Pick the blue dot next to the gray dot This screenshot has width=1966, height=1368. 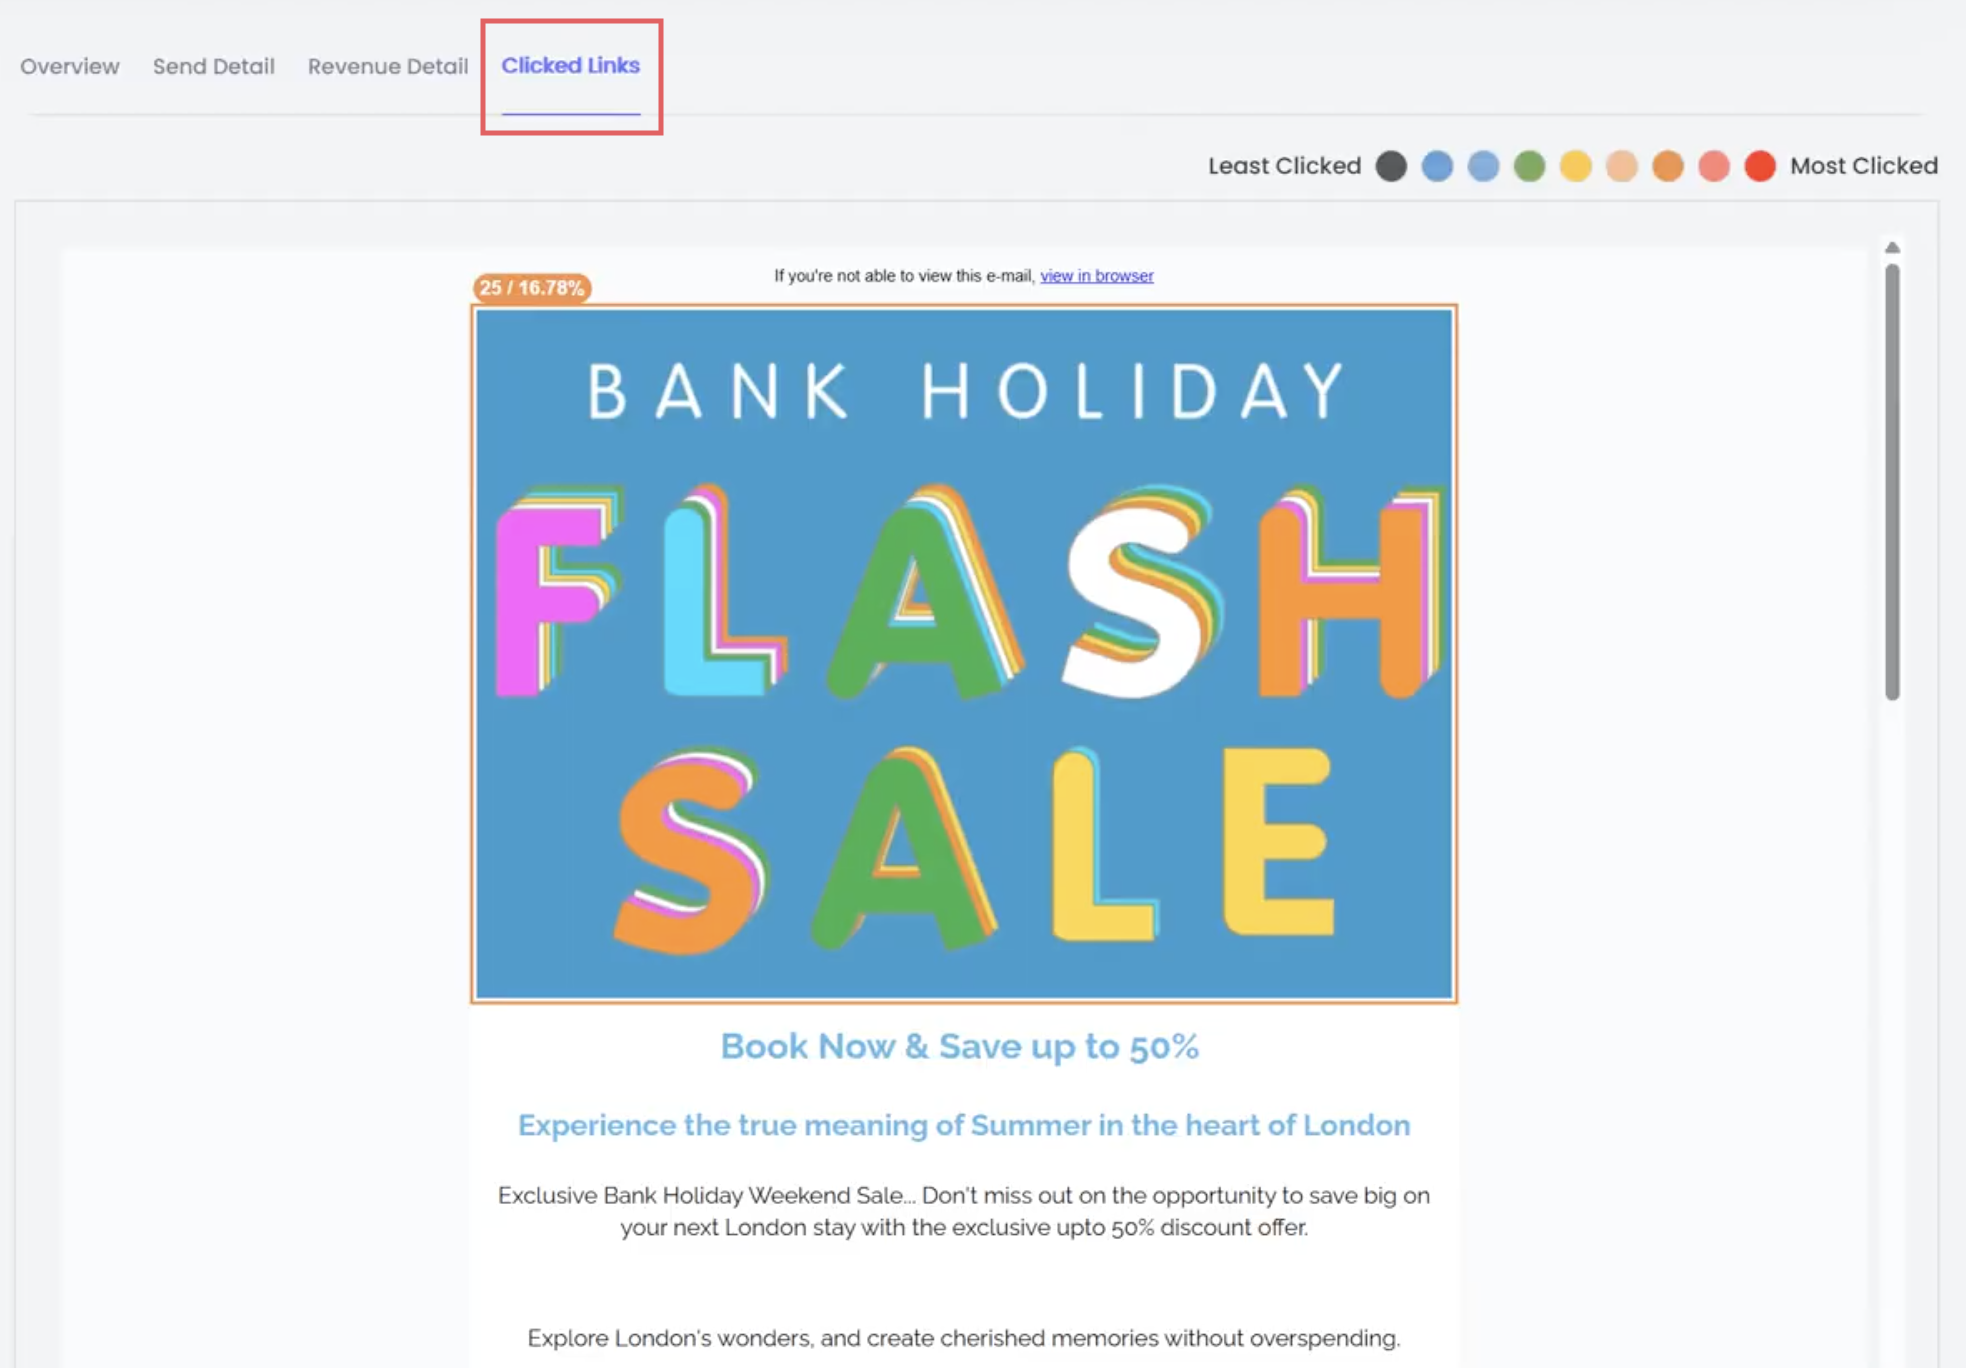pos(1437,166)
